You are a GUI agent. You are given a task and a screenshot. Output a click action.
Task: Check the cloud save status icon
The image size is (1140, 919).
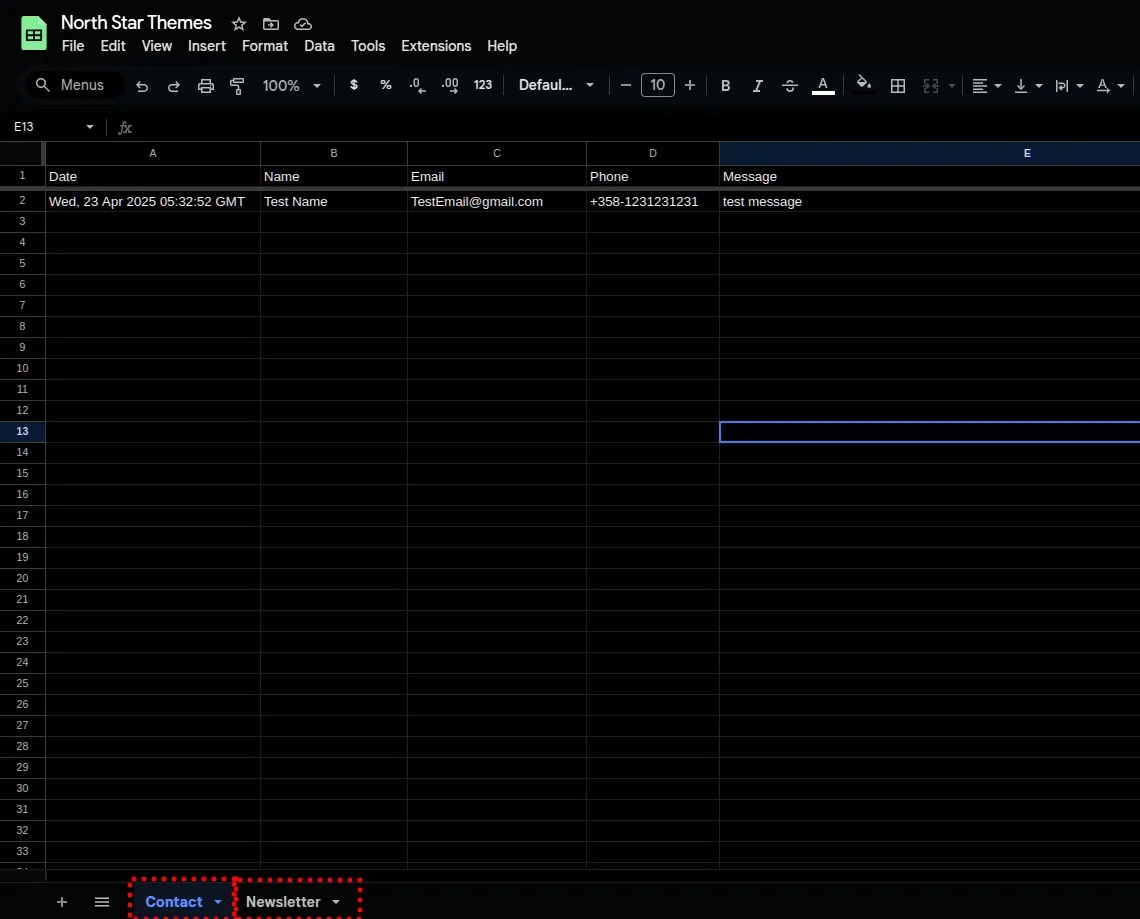click(302, 24)
